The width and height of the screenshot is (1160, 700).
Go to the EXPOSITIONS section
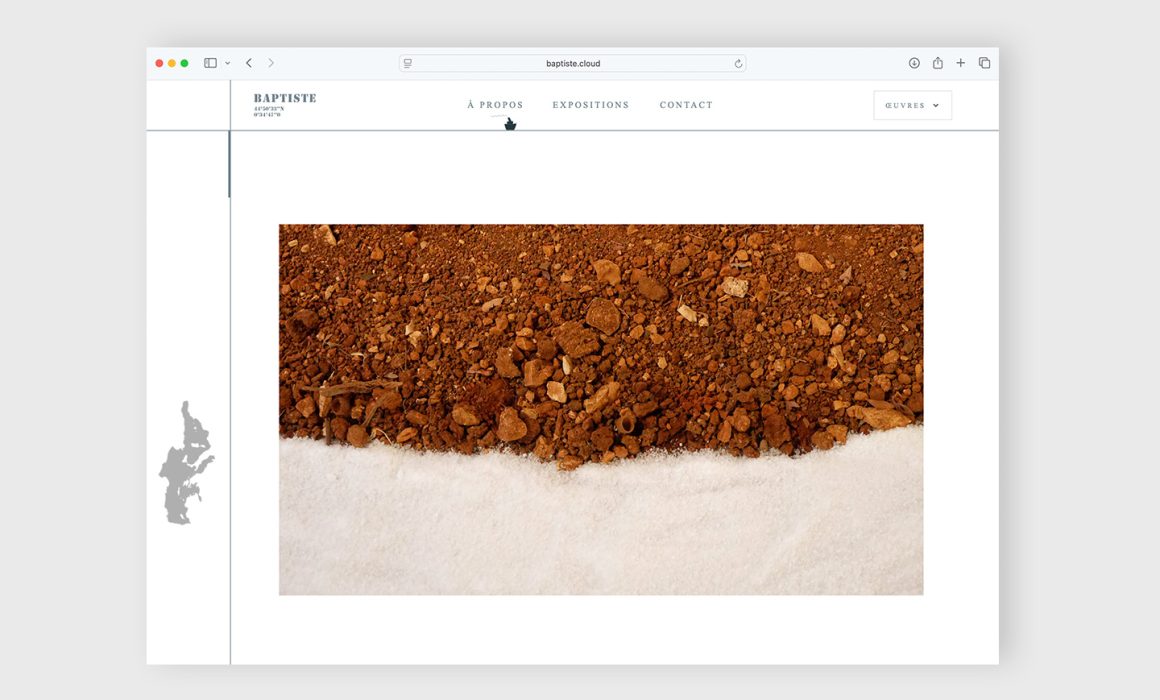(x=590, y=105)
